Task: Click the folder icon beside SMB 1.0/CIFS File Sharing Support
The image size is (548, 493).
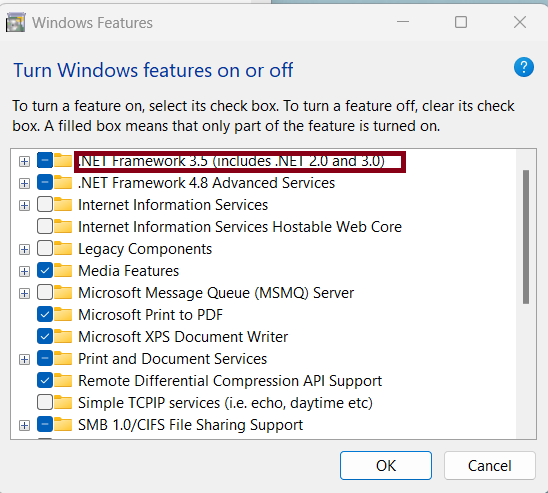Action: pos(63,425)
